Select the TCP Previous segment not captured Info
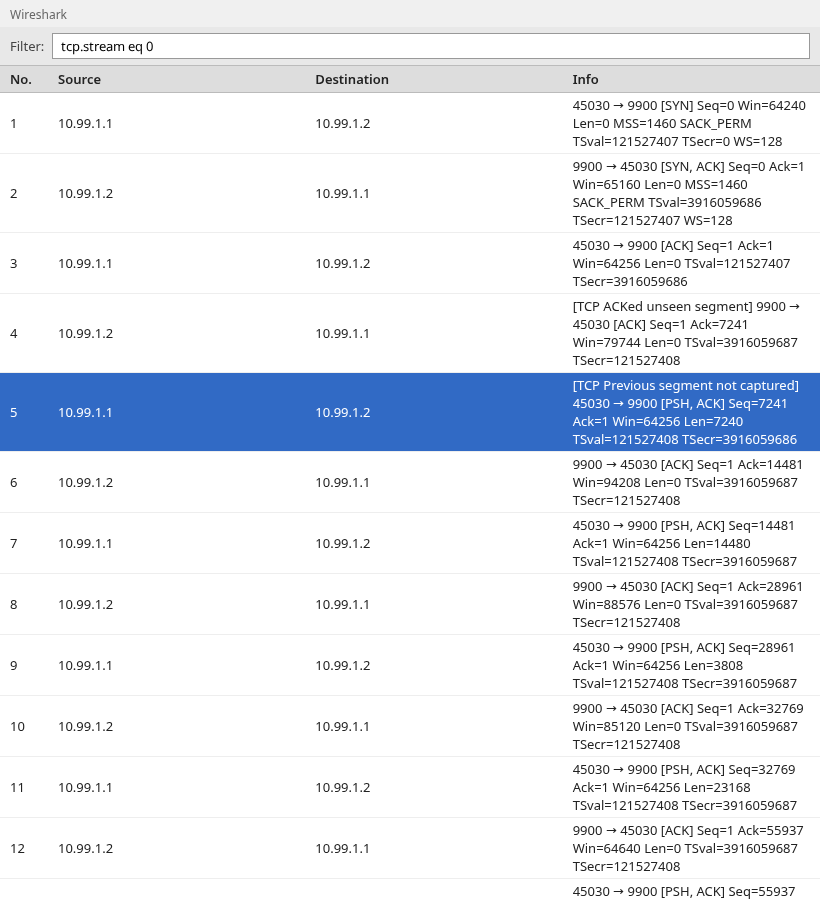The height and width of the screenshot is (900, 820). click(x=686, y=412)
